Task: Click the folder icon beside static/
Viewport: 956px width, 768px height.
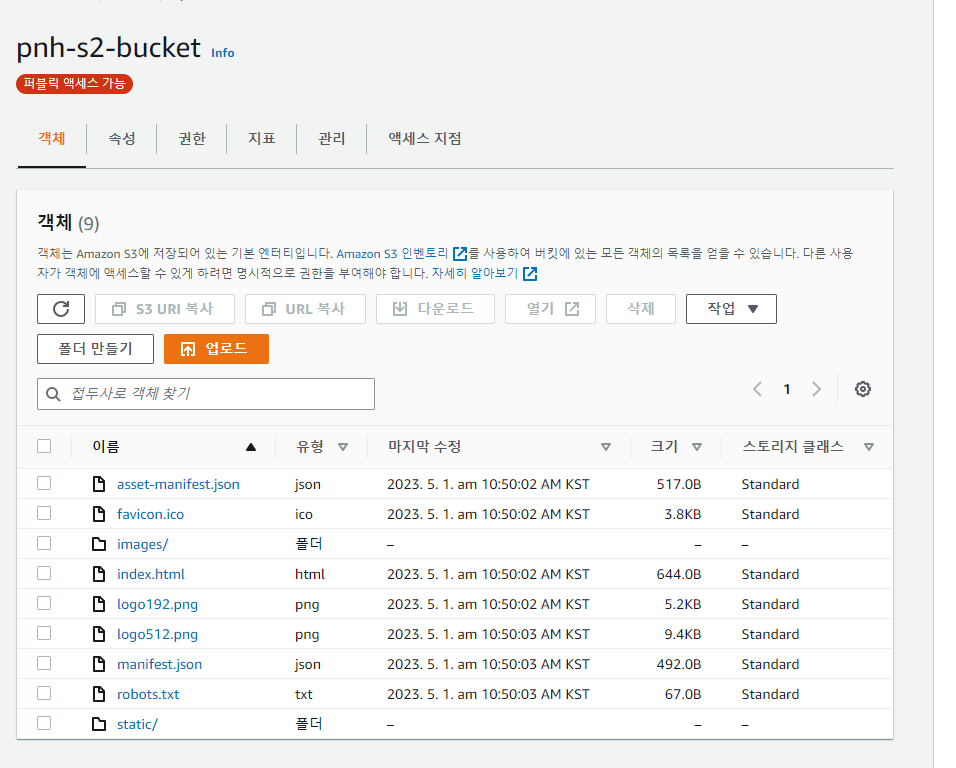Action: 99,724
